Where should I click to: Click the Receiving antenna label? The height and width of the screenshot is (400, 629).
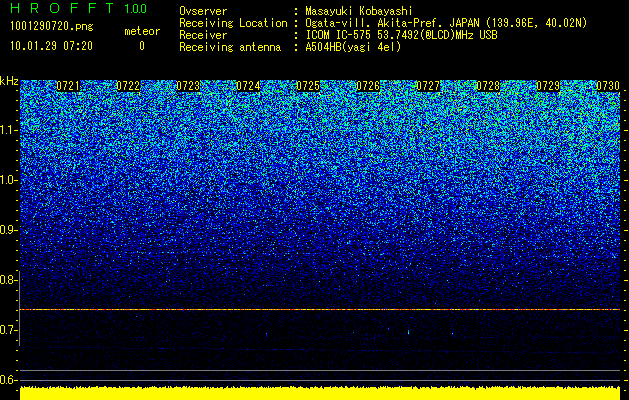[x=230, y=47]
